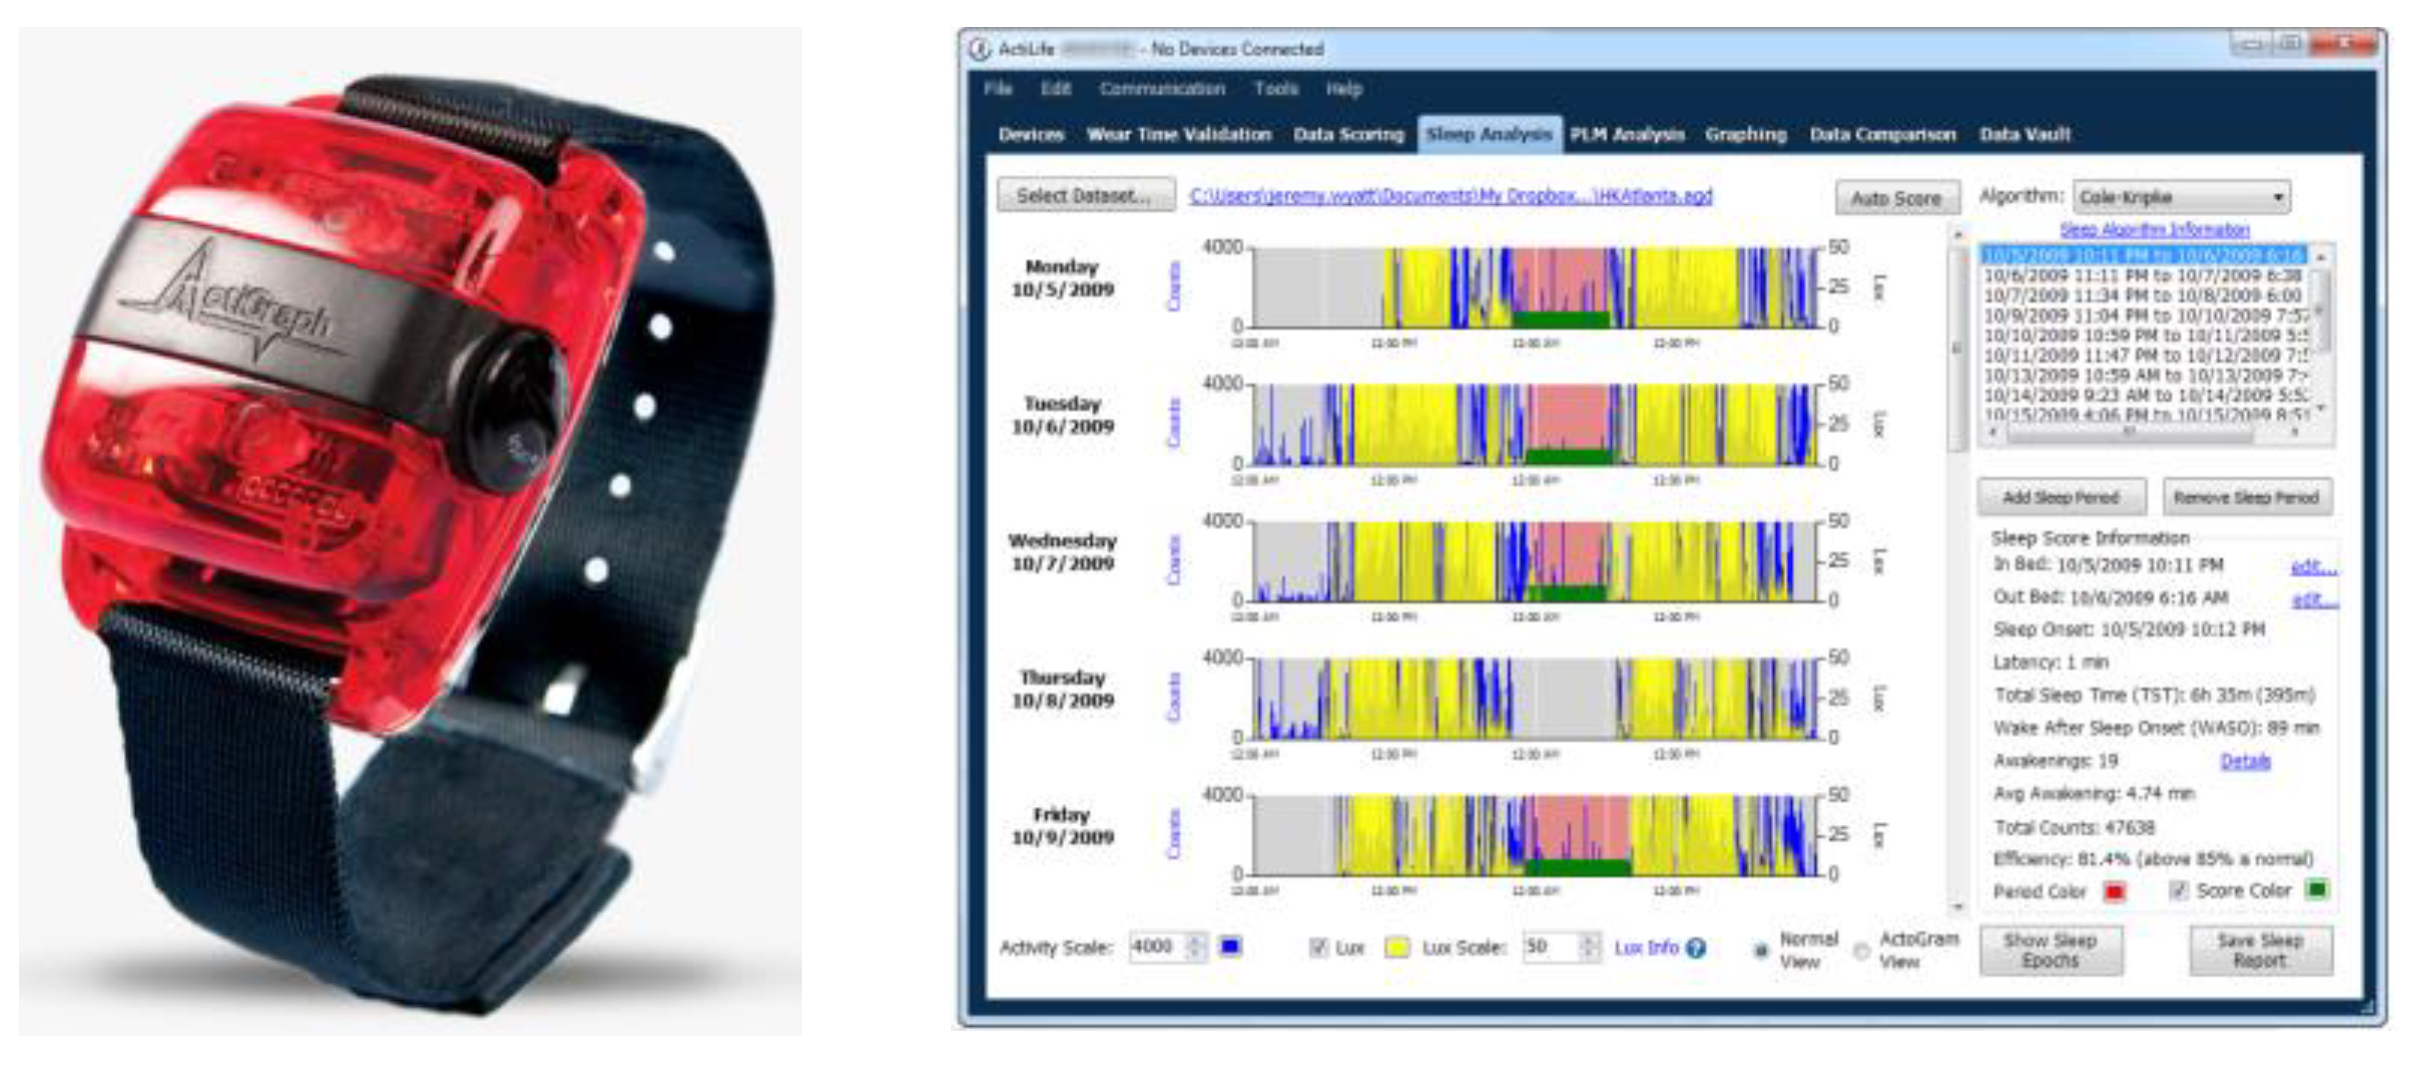This screenshot has width=2415, height=1069.
Task: Click the green Score Color swatch
Action: coord(2317,889)
